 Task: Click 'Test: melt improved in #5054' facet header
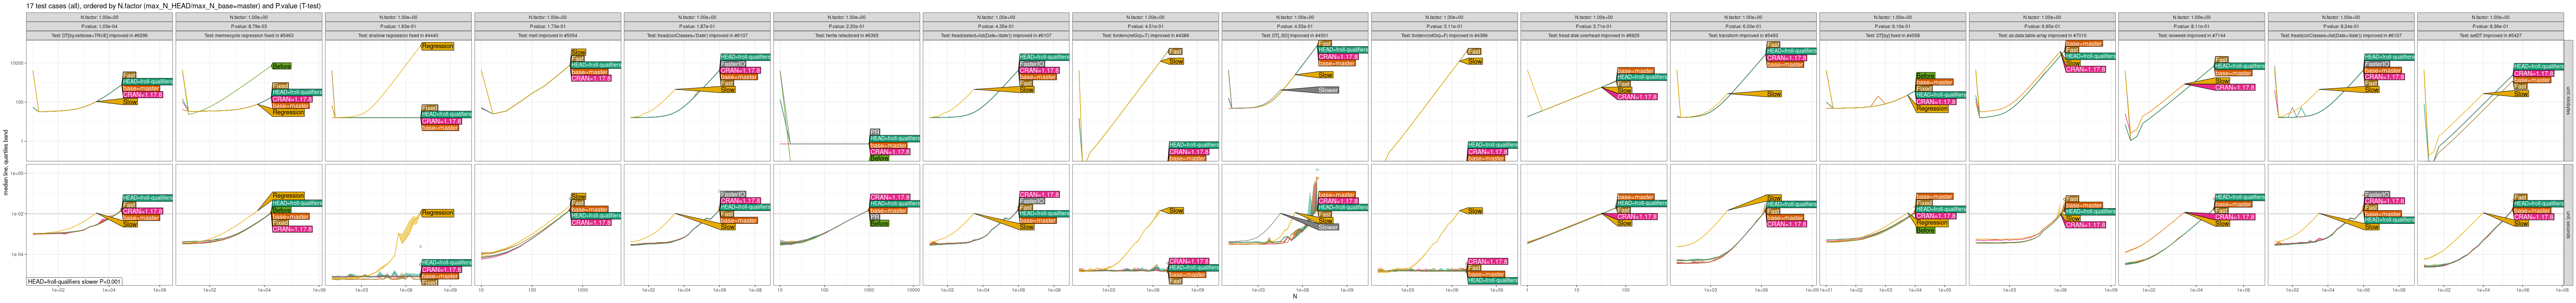[x=548, y=35]
